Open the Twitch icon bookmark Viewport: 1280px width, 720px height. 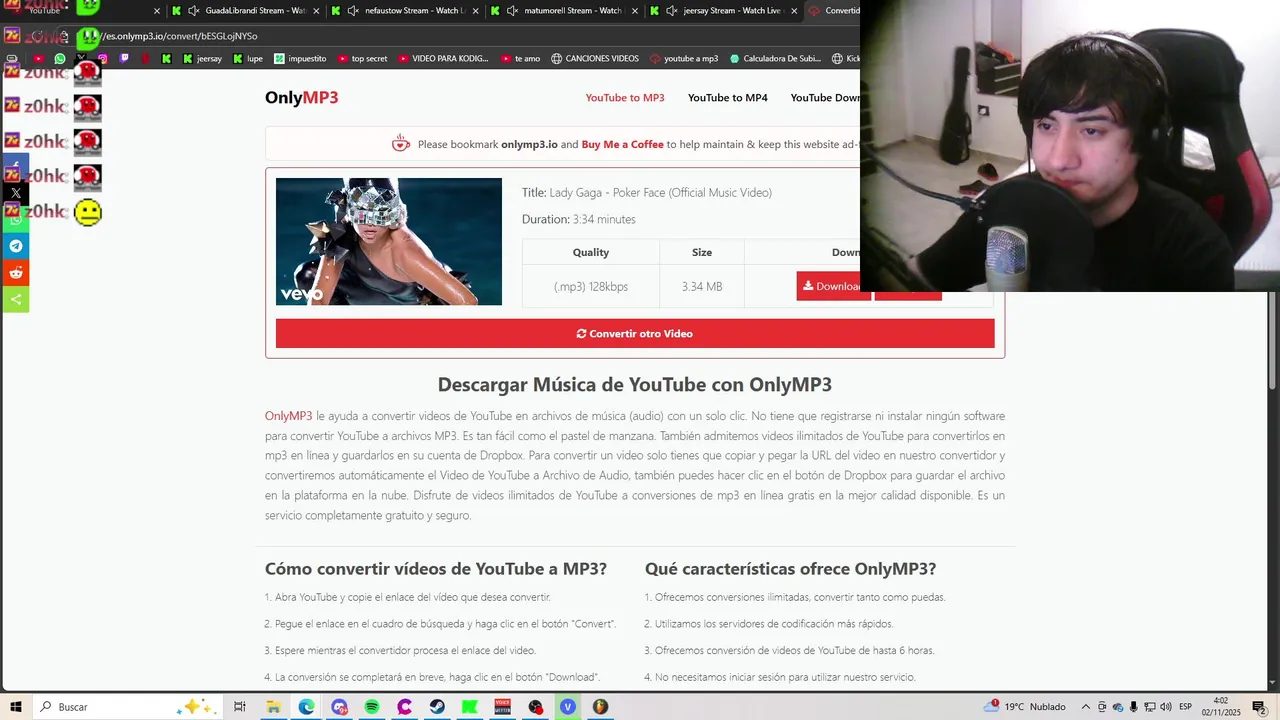124,58
